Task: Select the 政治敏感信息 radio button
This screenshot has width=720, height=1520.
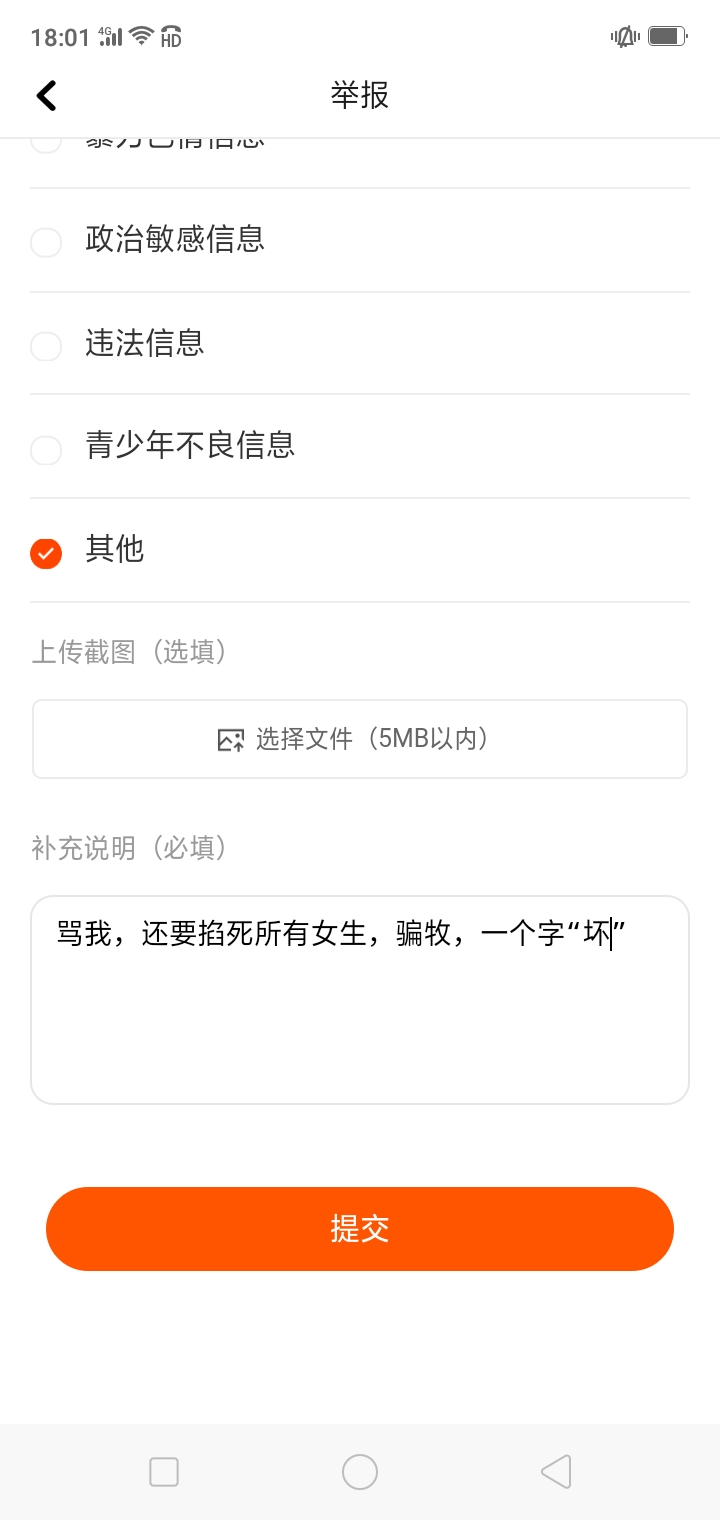Action: pos(46,242)
